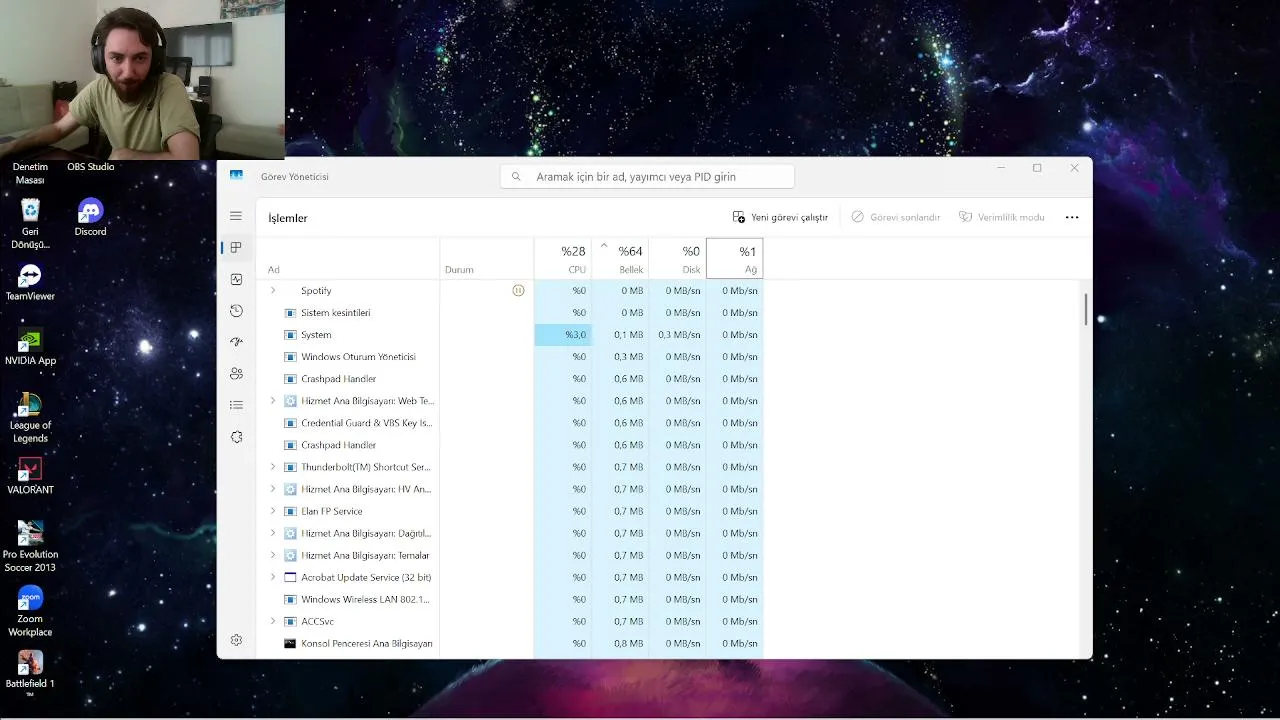1280x720 pixels.
Task: Select the League of Legends desktop shortcut
Action: 30,418
